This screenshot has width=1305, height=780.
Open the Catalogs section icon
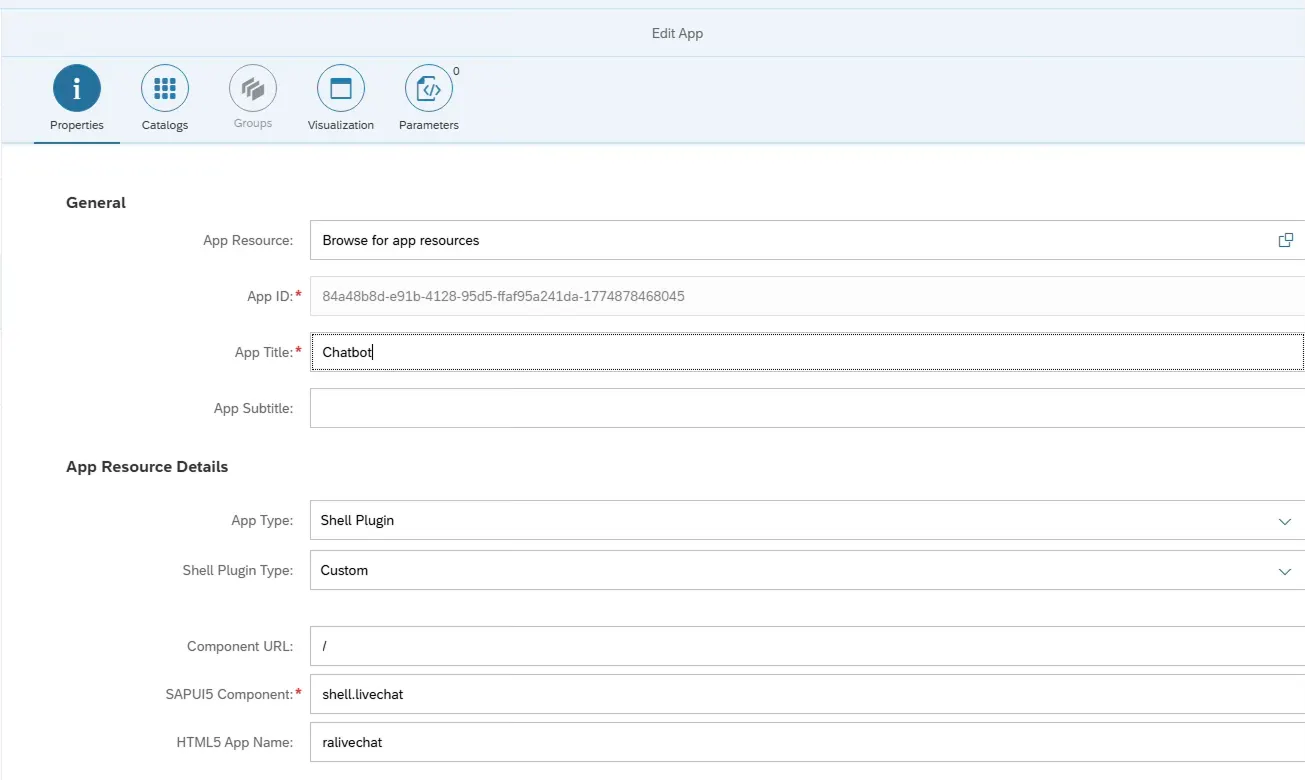pyautogui.click(x=164, y=86)
